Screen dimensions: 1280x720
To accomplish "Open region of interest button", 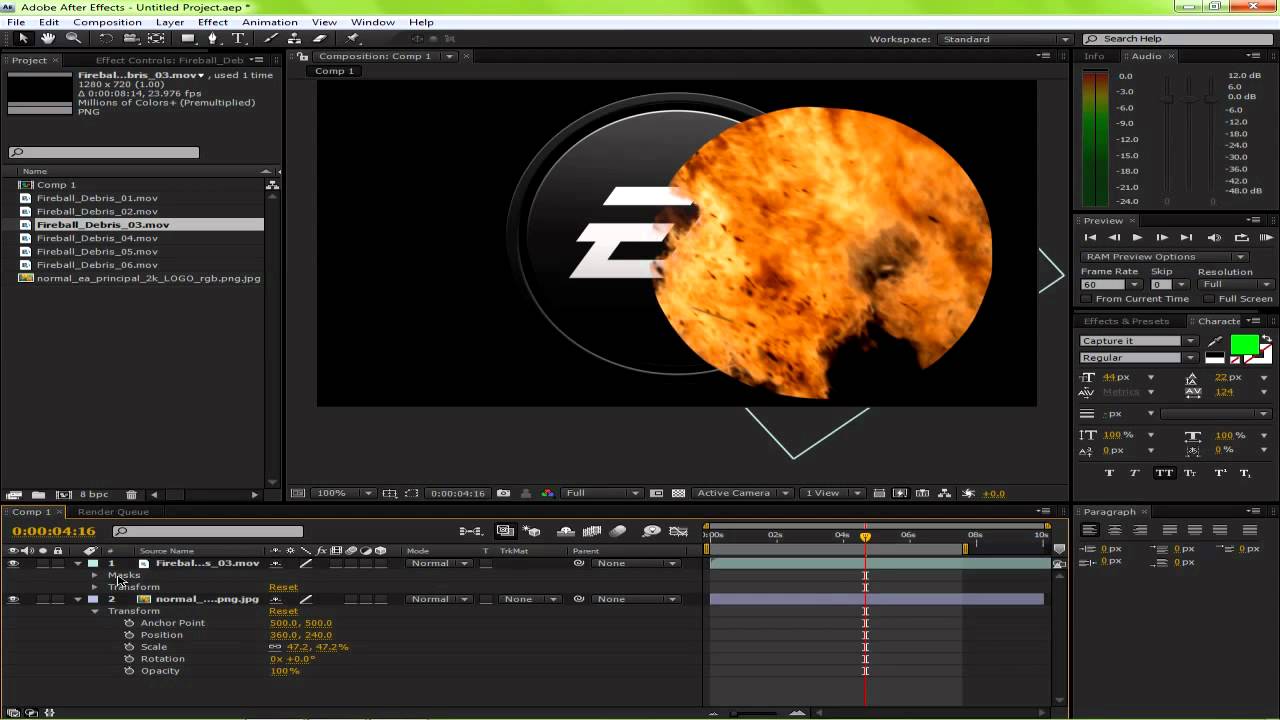I will (x=411, y=493).
